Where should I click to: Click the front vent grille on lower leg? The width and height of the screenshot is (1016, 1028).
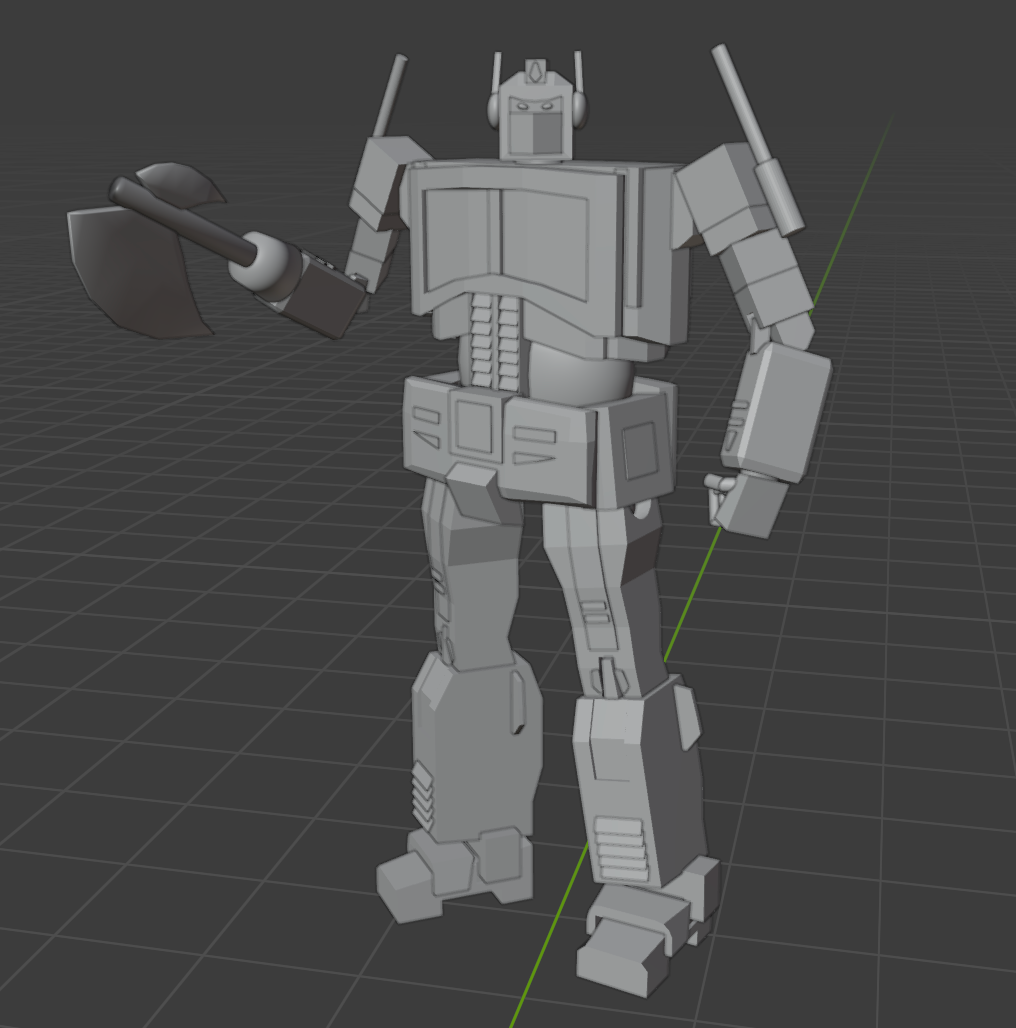tap(620, 848)
